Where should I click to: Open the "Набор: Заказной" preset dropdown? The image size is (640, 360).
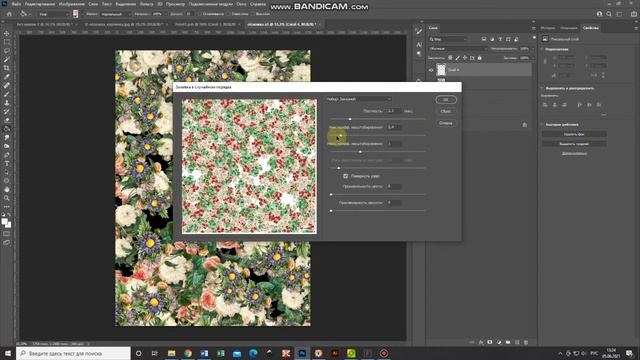point(359,99)
